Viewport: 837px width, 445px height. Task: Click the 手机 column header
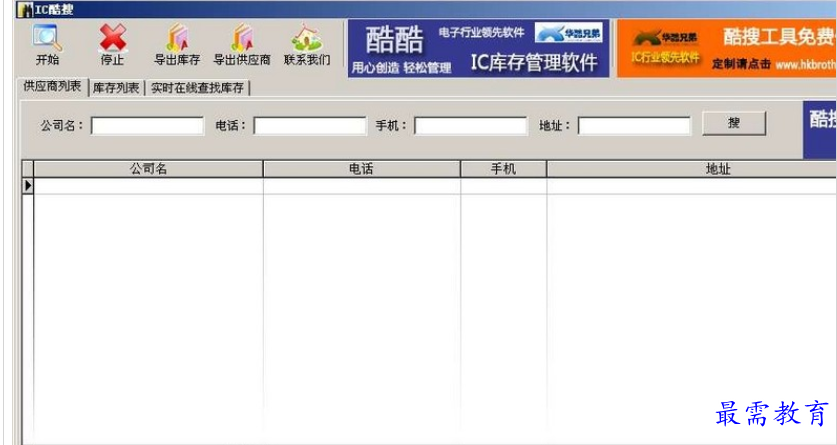[503, 169]
